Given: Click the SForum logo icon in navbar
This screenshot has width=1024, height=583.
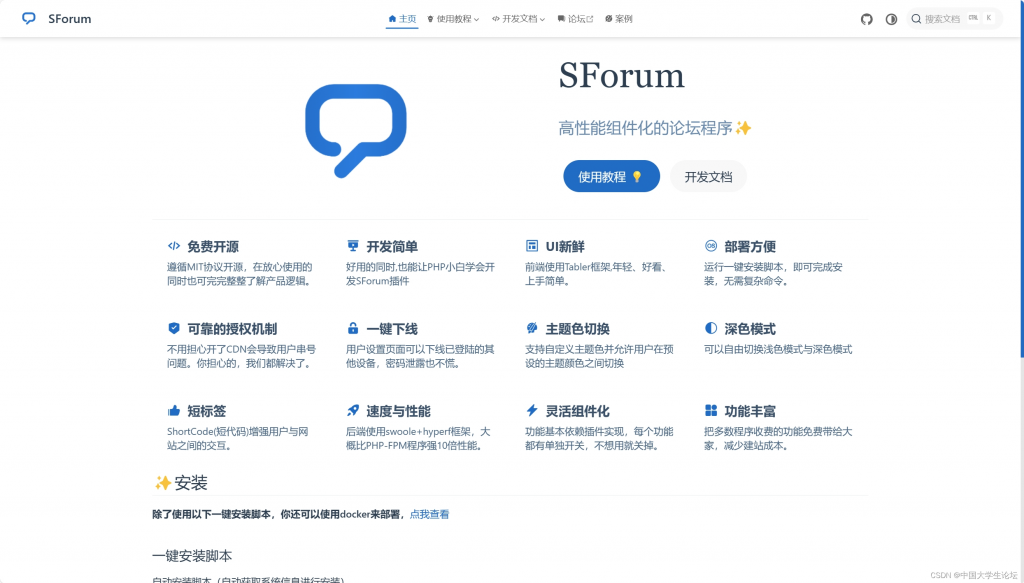Looking at the screenshot, I should pos(29,18).
